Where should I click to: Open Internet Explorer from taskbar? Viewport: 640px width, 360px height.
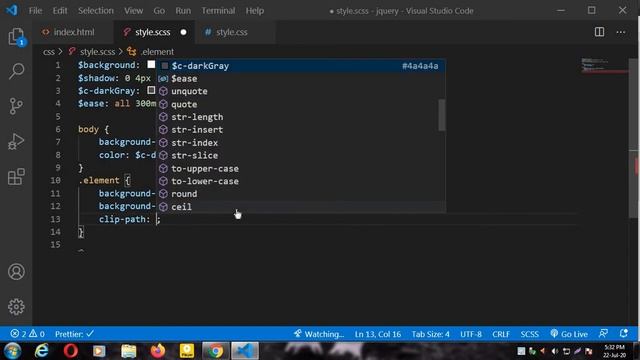[x=42, y=351]
